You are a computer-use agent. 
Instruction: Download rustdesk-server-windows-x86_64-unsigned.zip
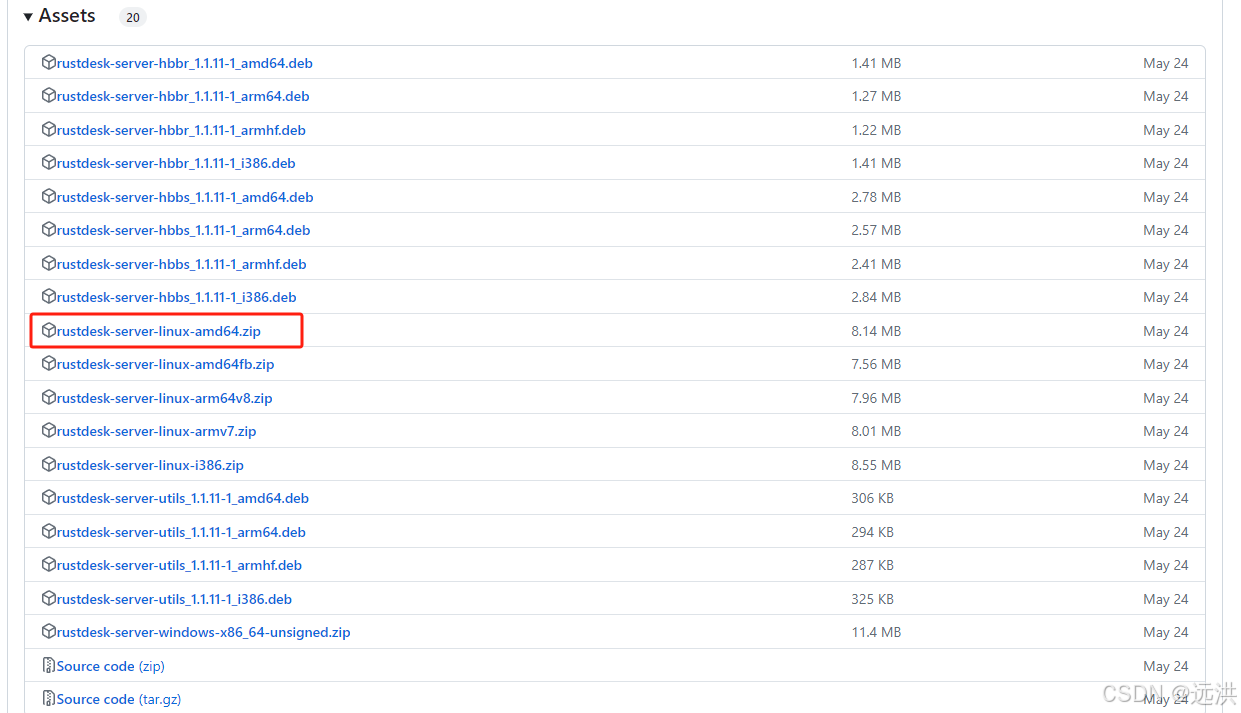tap(204, 633)
